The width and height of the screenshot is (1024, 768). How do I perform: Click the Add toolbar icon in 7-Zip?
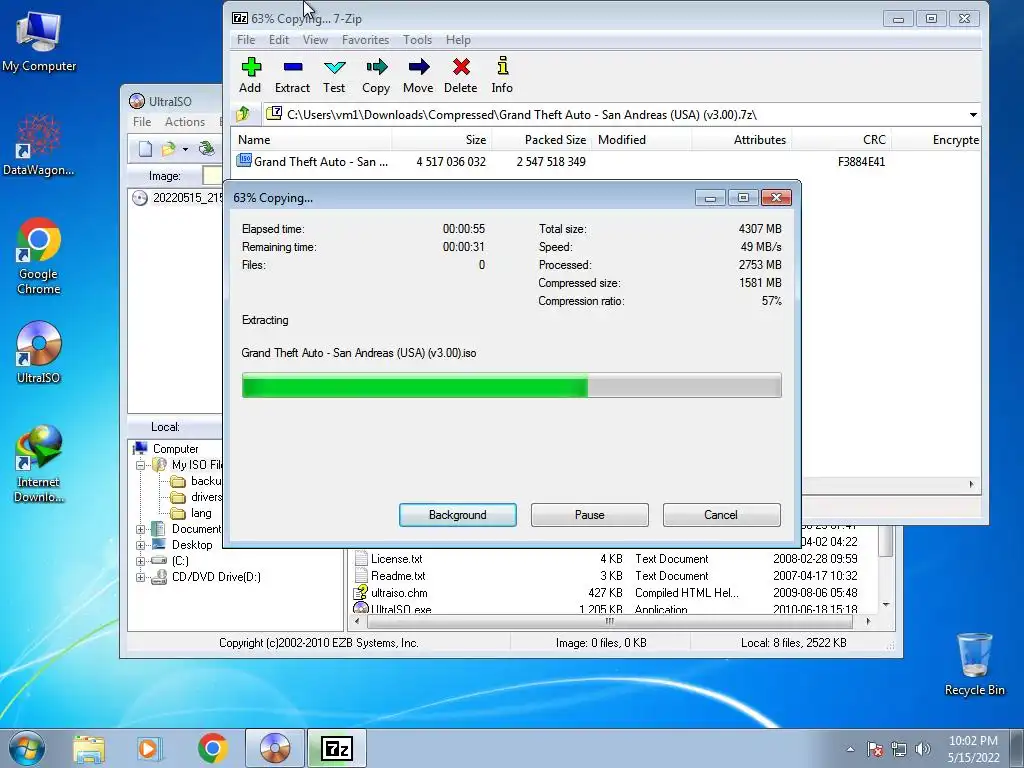click(x=251, y=75)
